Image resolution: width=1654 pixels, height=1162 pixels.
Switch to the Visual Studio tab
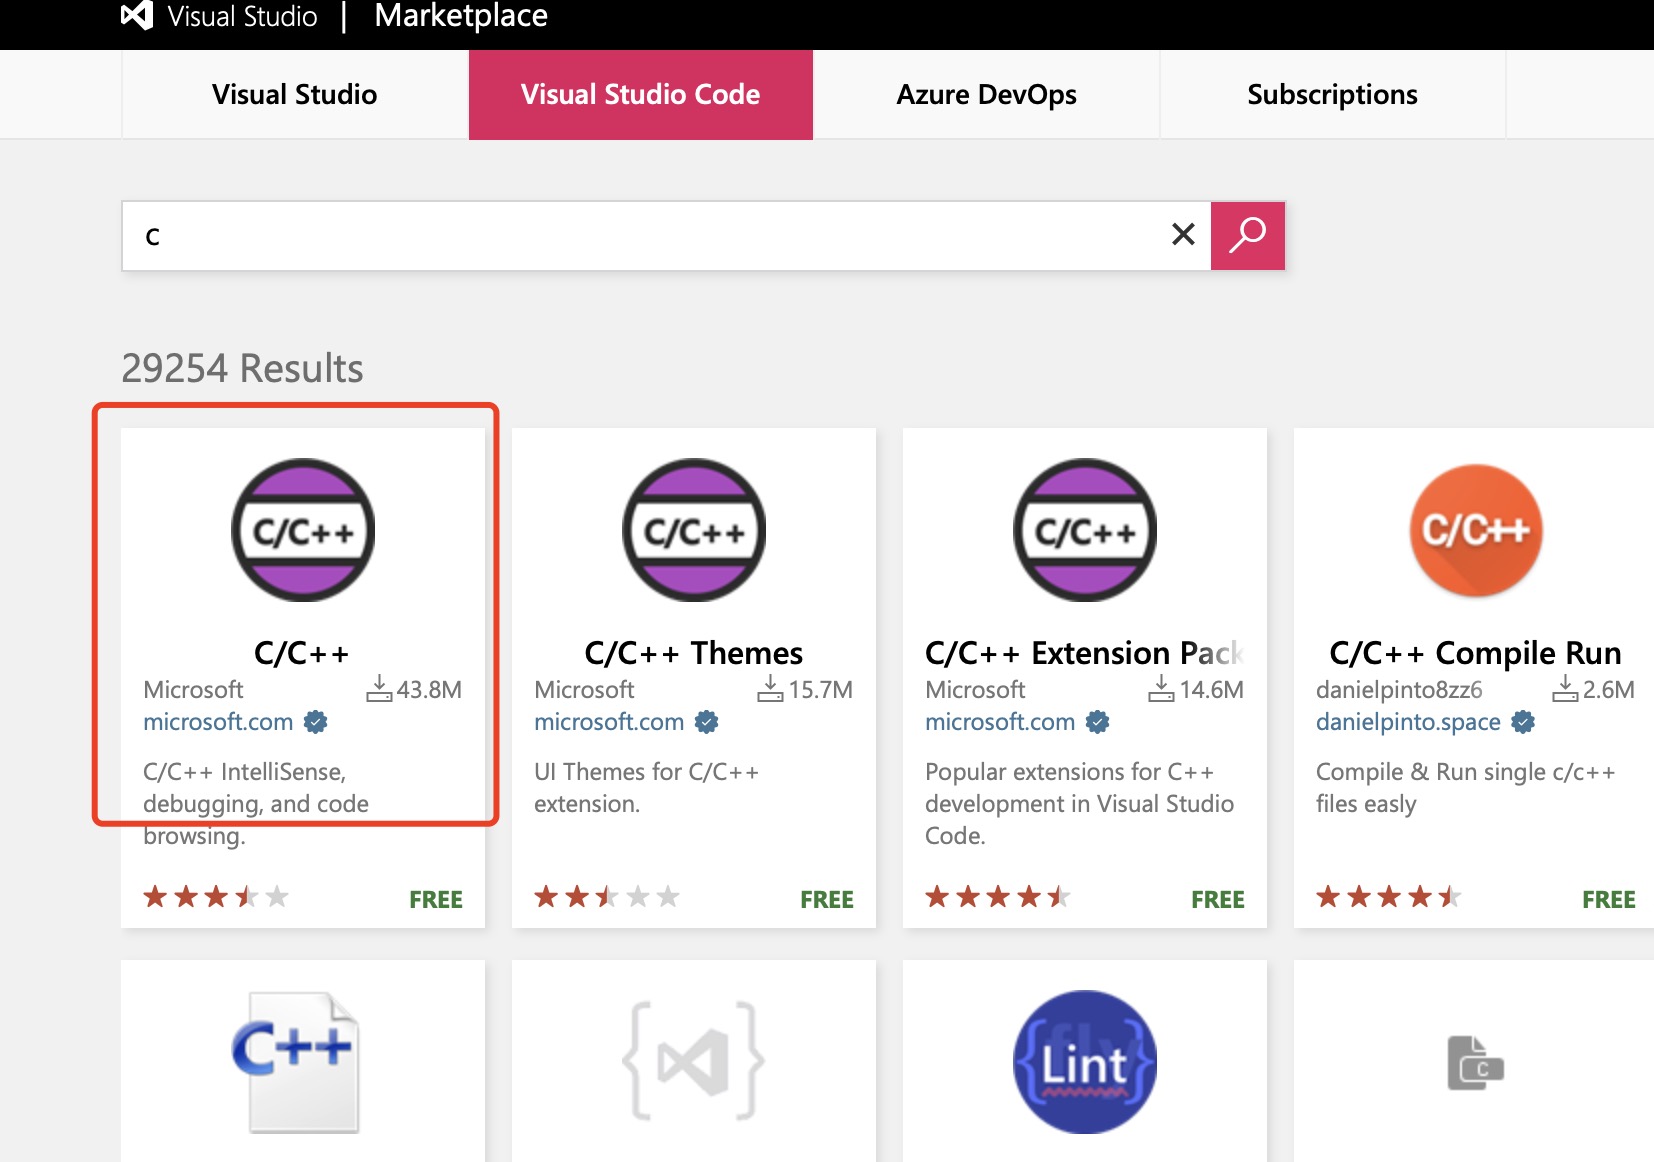pos(295,95)
